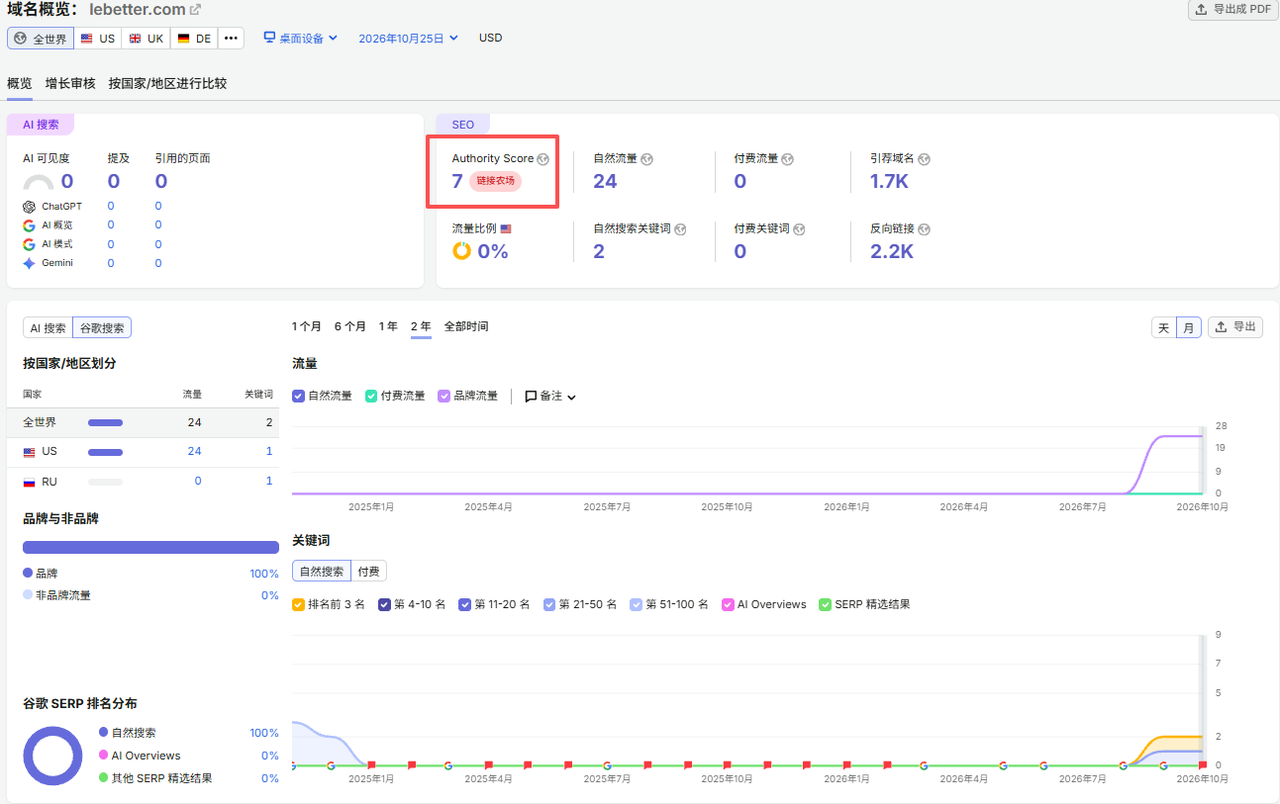
Task: Toggle the AI Overviews checkbox
Action: (x=728, y=604)
